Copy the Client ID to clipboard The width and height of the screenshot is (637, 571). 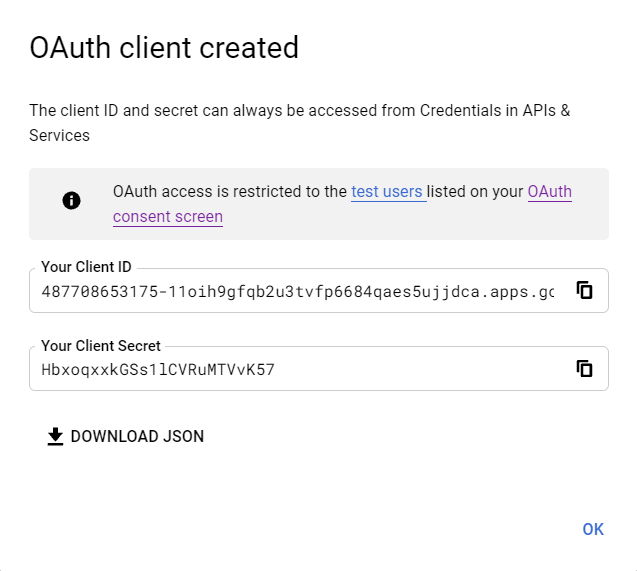pos(585,291)
